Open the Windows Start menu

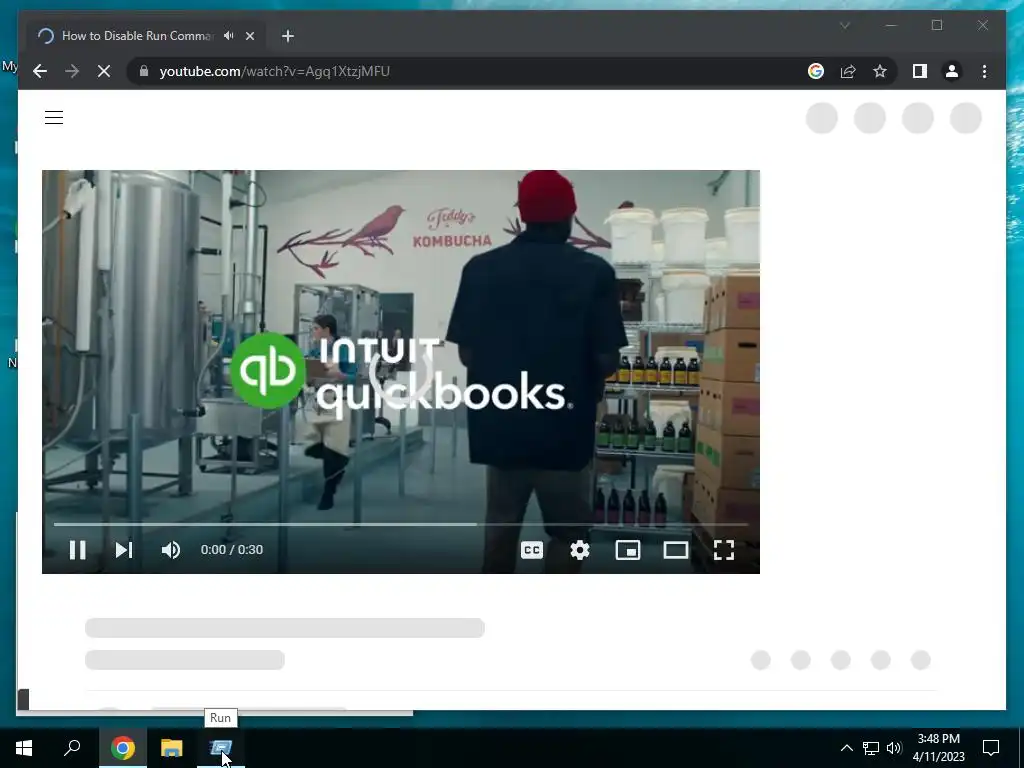[24, 748]
